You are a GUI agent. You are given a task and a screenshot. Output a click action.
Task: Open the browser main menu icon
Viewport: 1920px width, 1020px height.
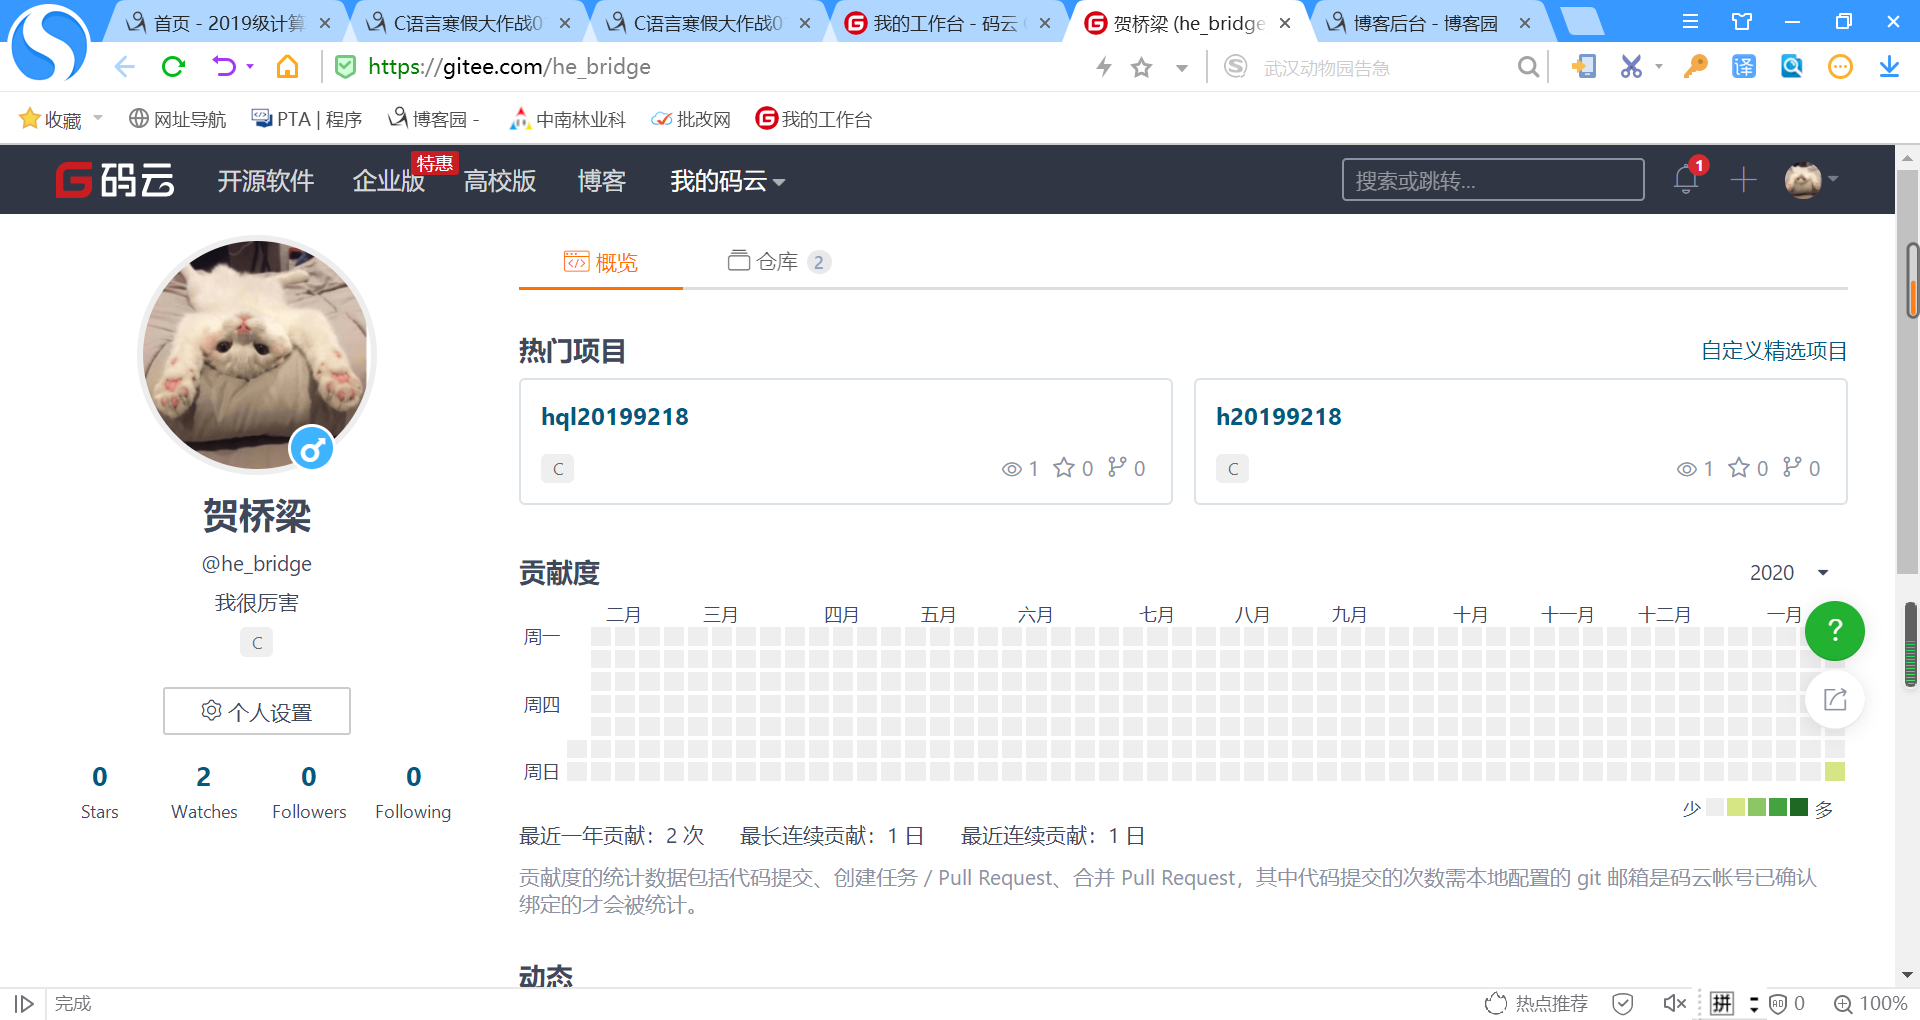(x=1691, y=22)
